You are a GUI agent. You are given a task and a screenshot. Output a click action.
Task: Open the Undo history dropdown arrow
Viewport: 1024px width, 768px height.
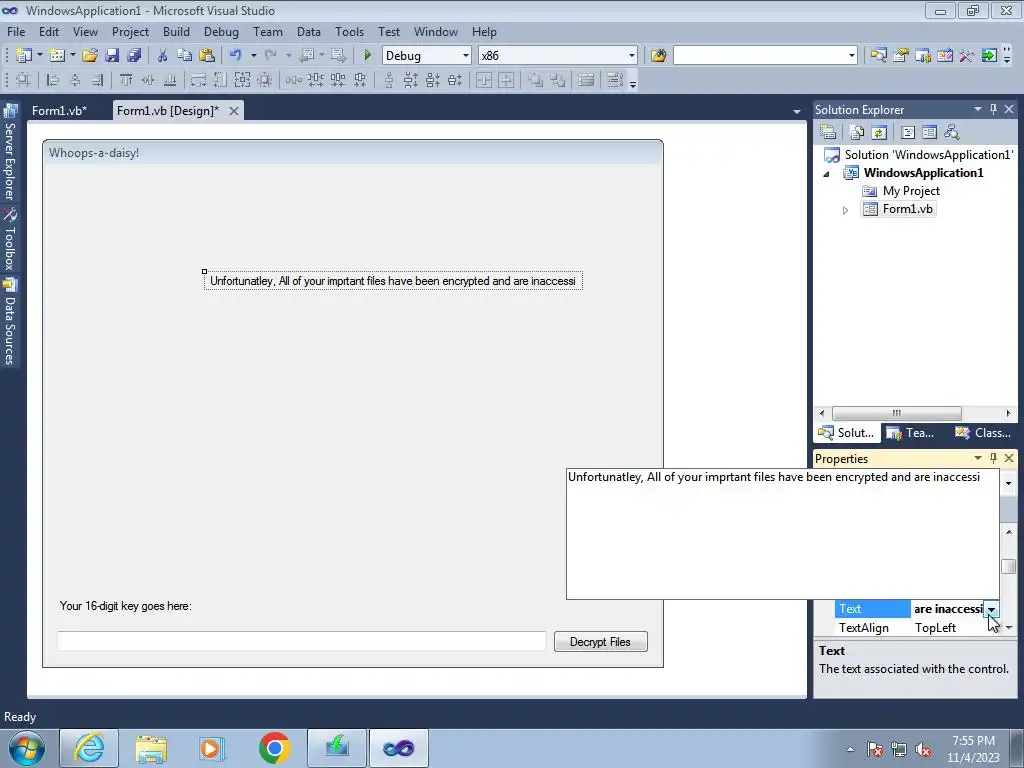click(253, 56)
